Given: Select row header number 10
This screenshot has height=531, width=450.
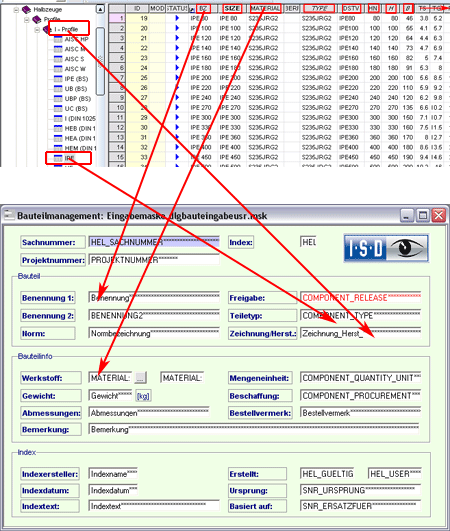Looking at the screenshot, I should coord(117,108).
